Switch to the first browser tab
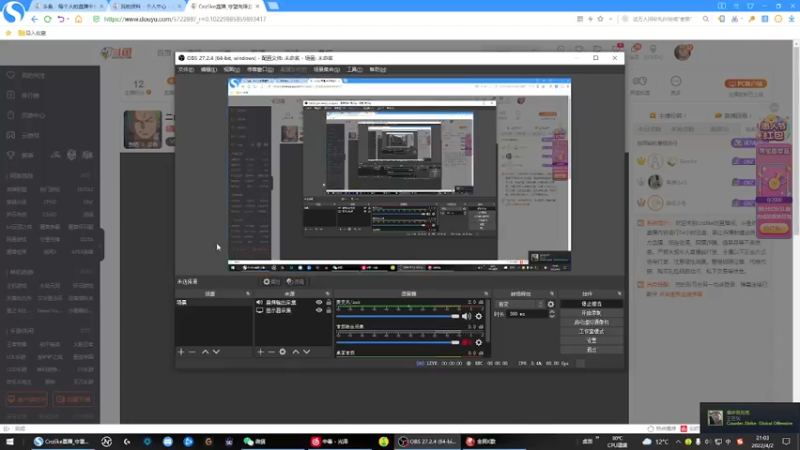Screen dimensions: 800x450 [x=68, y=6]
